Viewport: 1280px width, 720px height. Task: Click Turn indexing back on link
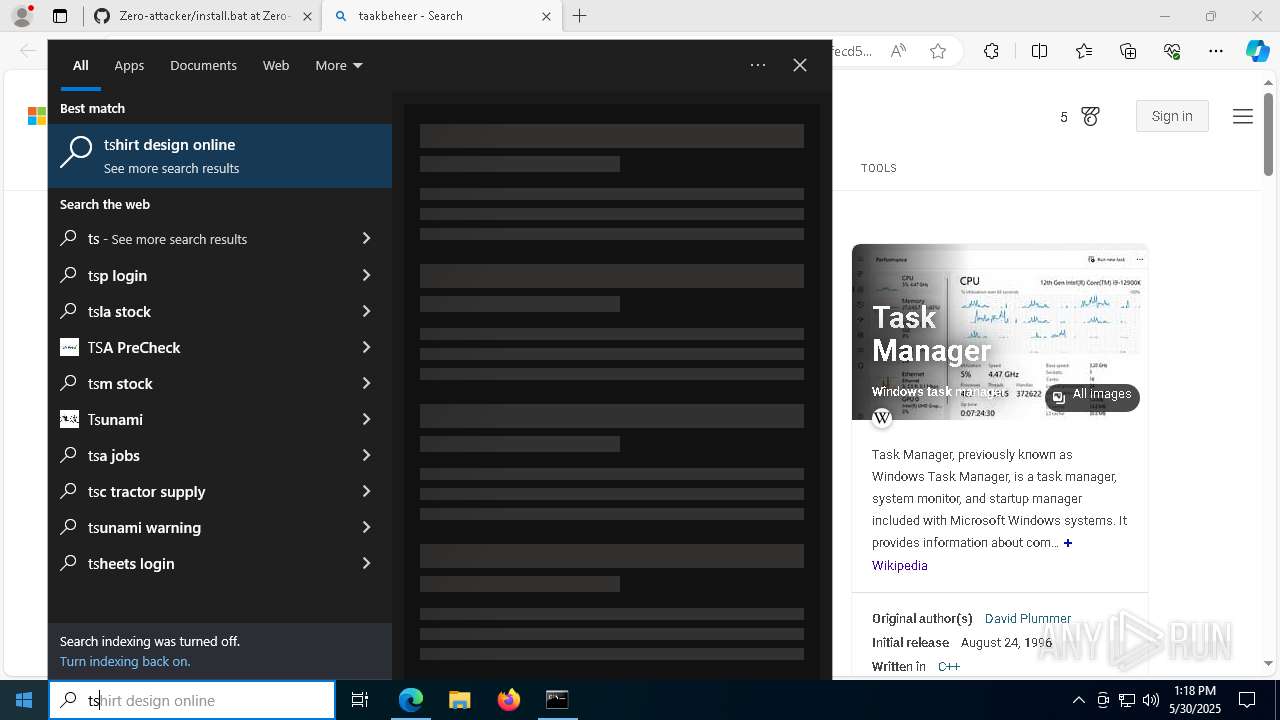tap(125, 661)
